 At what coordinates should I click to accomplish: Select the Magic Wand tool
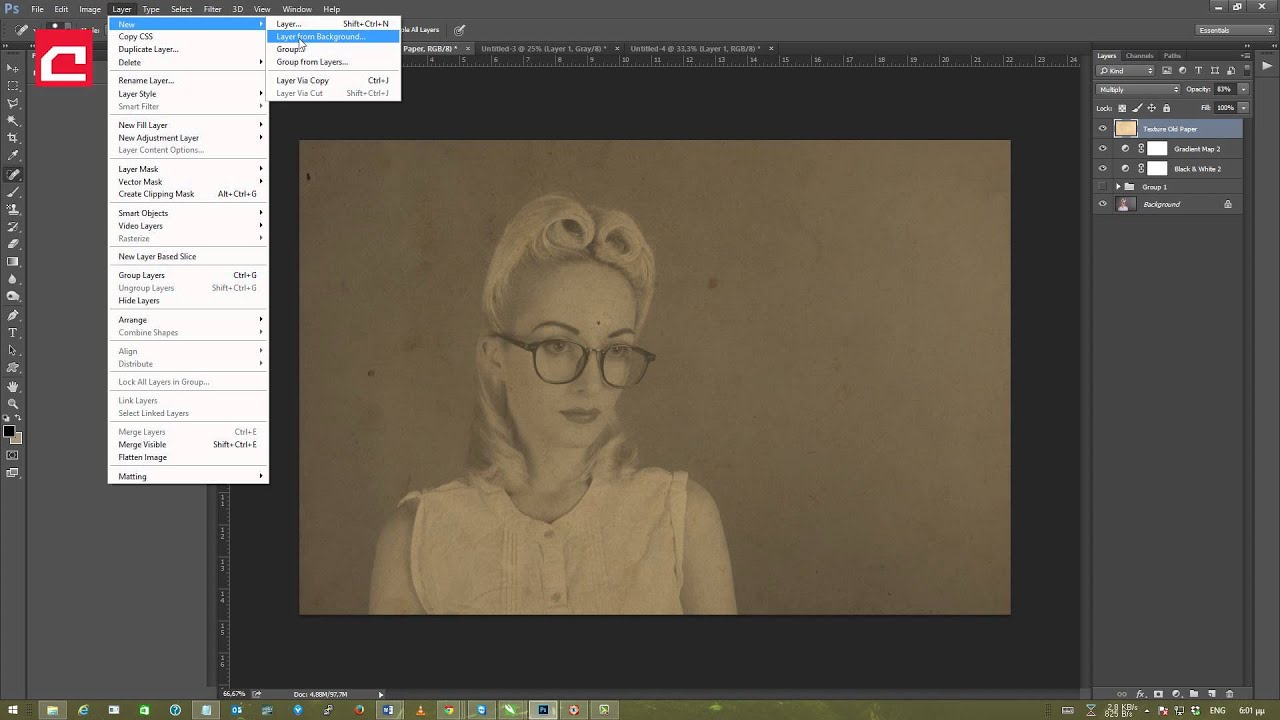click(x=13, y=120)
